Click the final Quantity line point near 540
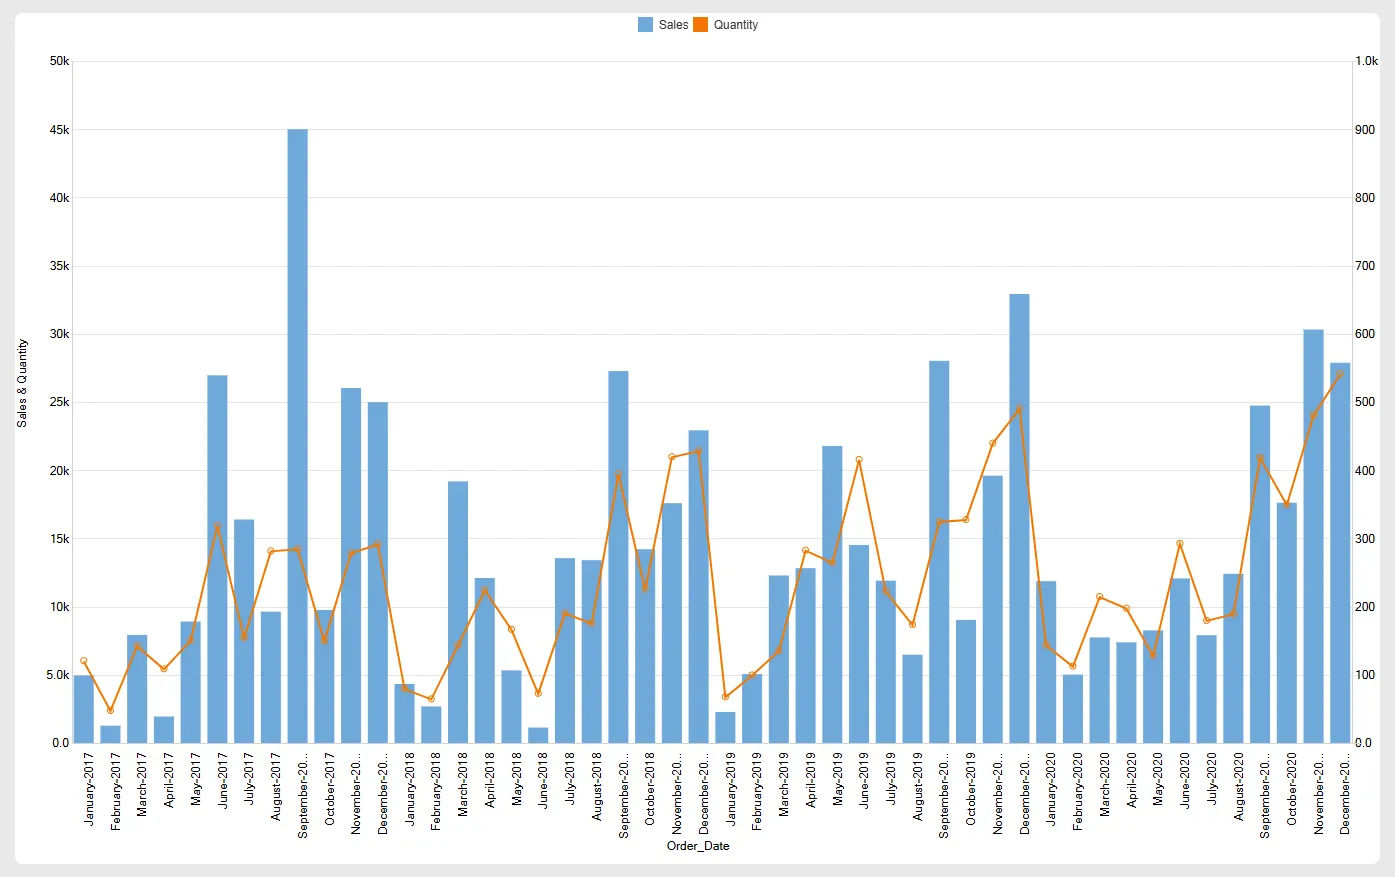The height and width of the screenshot is (877, 1395). tap(1340, 374)
